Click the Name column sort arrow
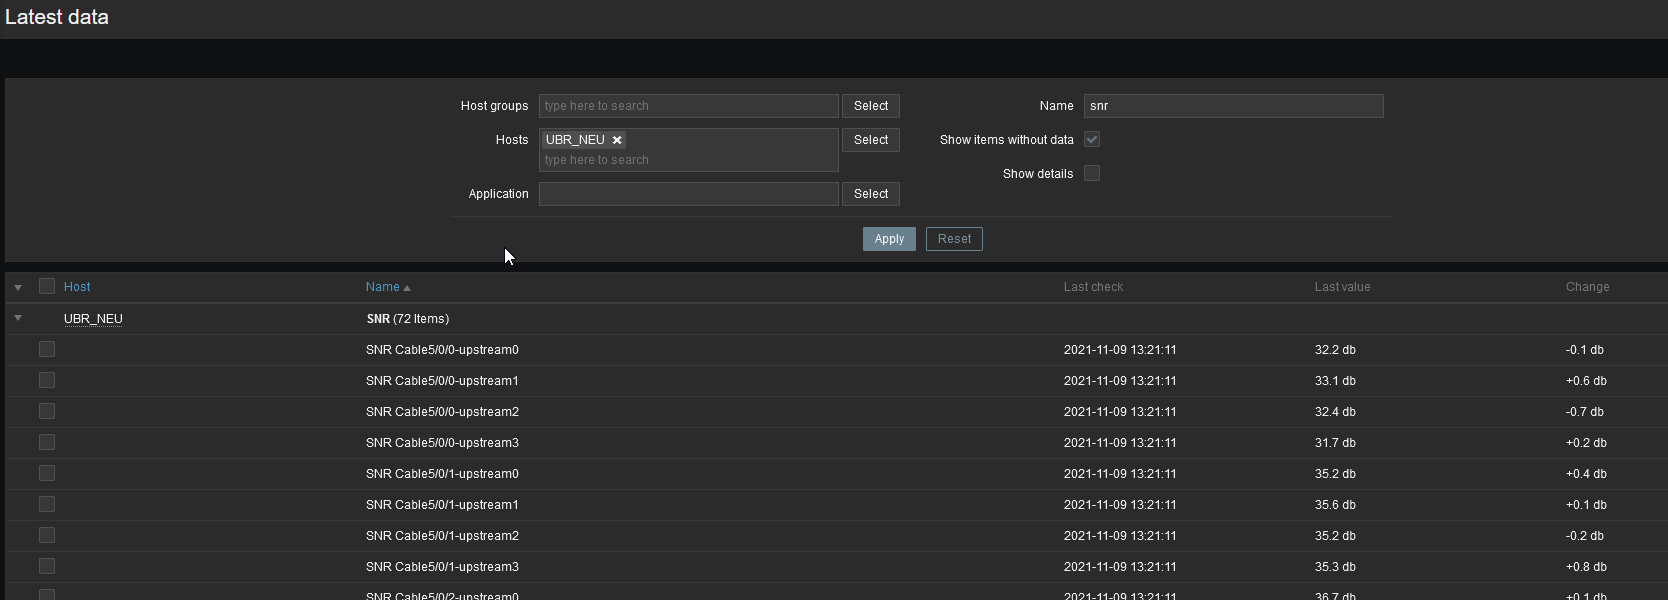 407,288
